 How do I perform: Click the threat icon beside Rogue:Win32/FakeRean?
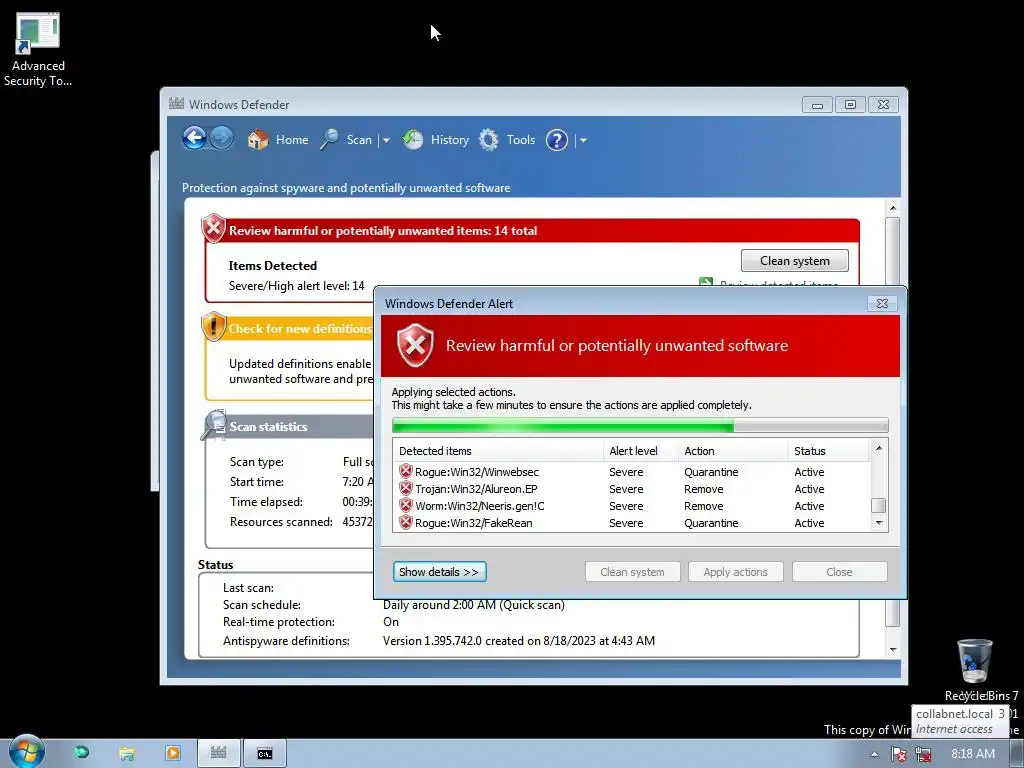406,522
